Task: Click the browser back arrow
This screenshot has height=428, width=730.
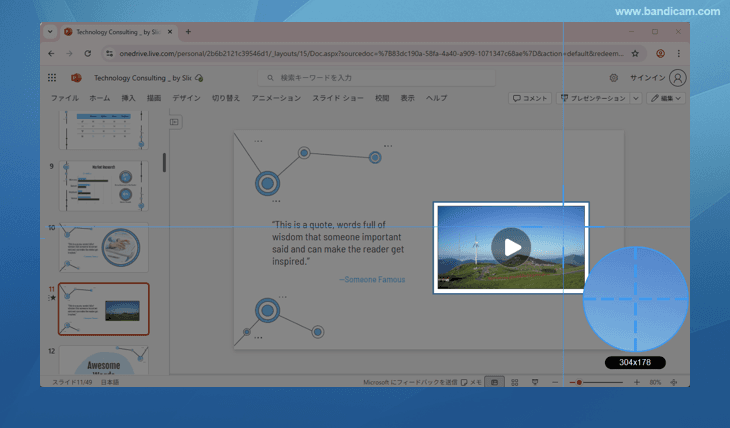Action: (51, 54)
